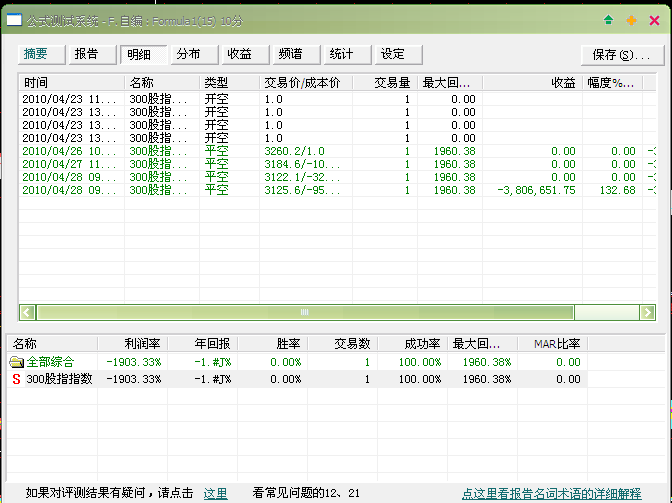
Task: Select the 分布 tab
Action: 188,55
